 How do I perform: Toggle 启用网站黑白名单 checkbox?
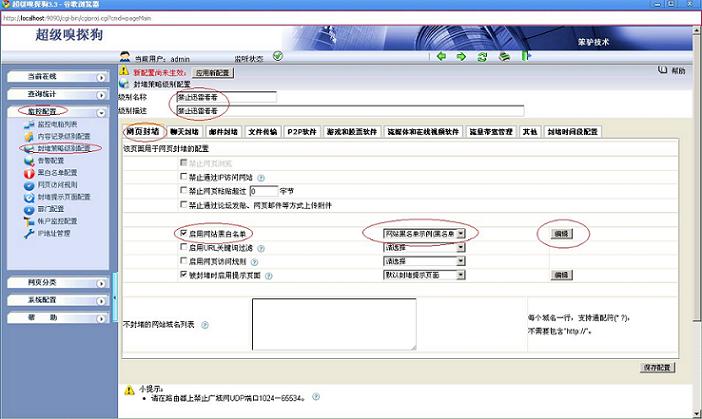click(183, 233)
